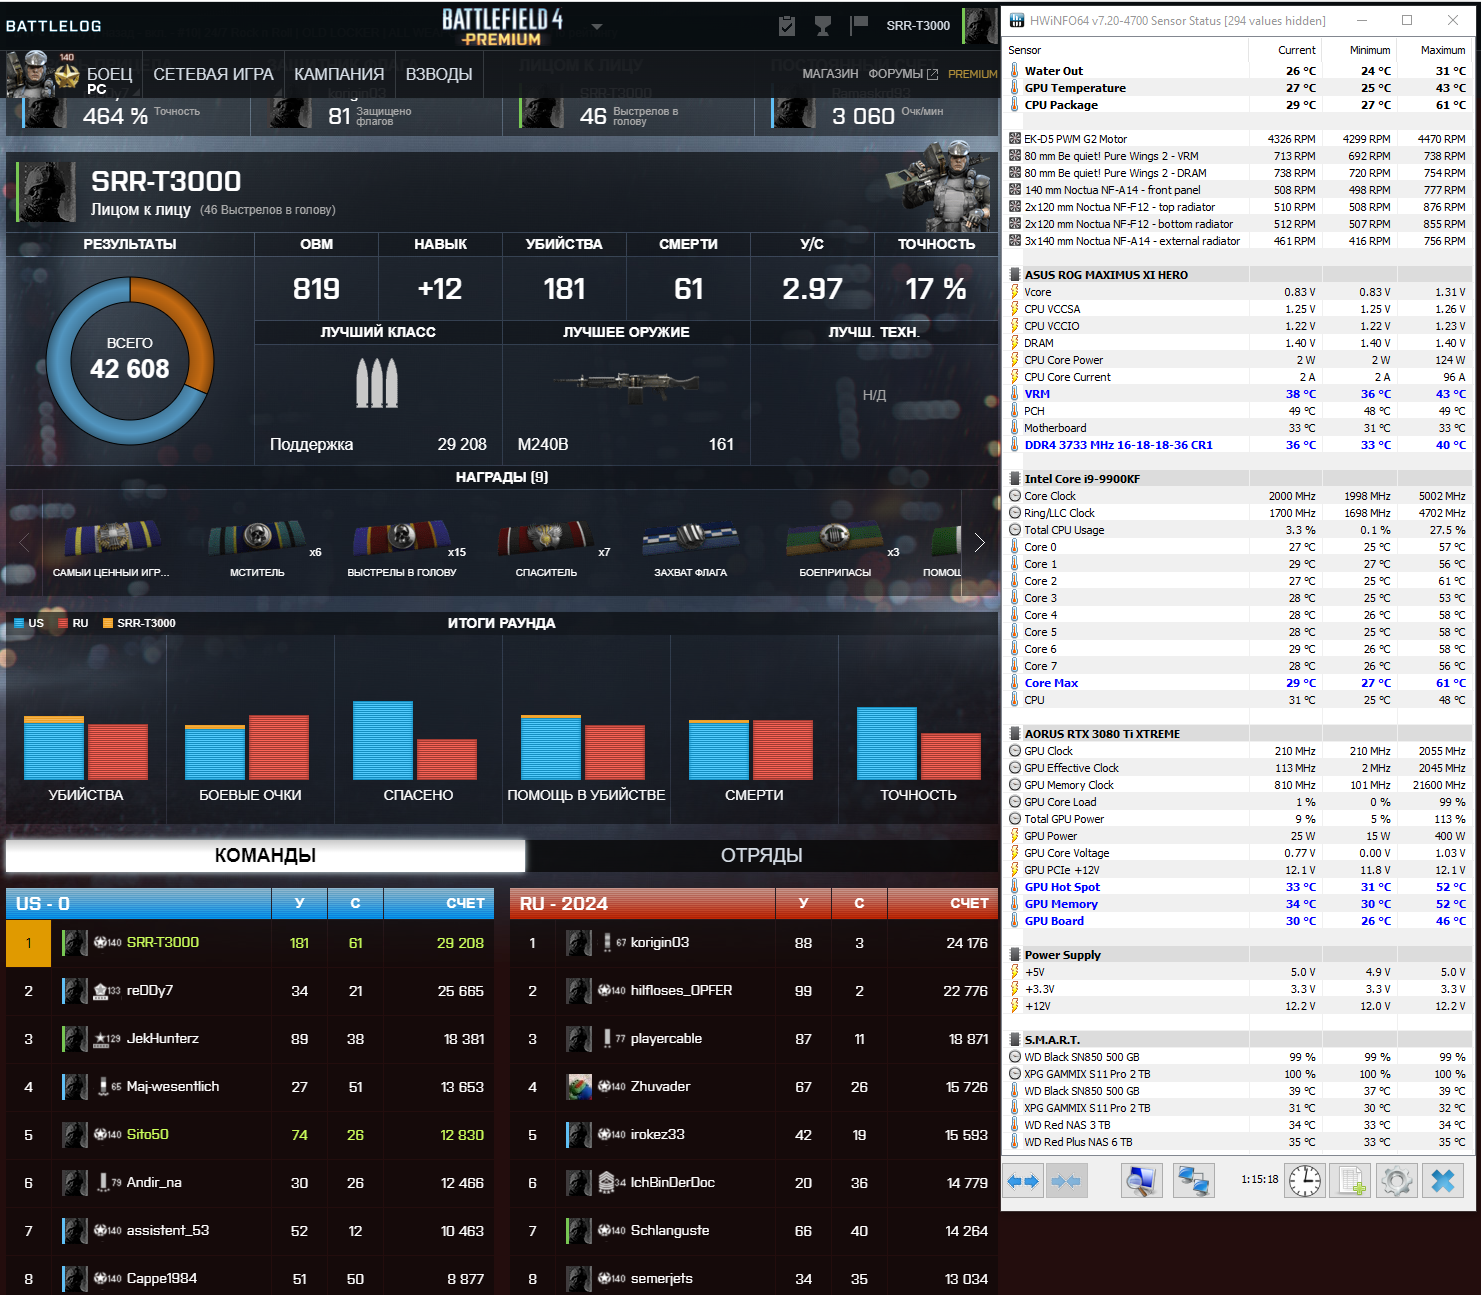The image size is (1481, 1295).
Task: Select the VRM temperature row
Action: pyautogui.click(x=1238, y=394)
